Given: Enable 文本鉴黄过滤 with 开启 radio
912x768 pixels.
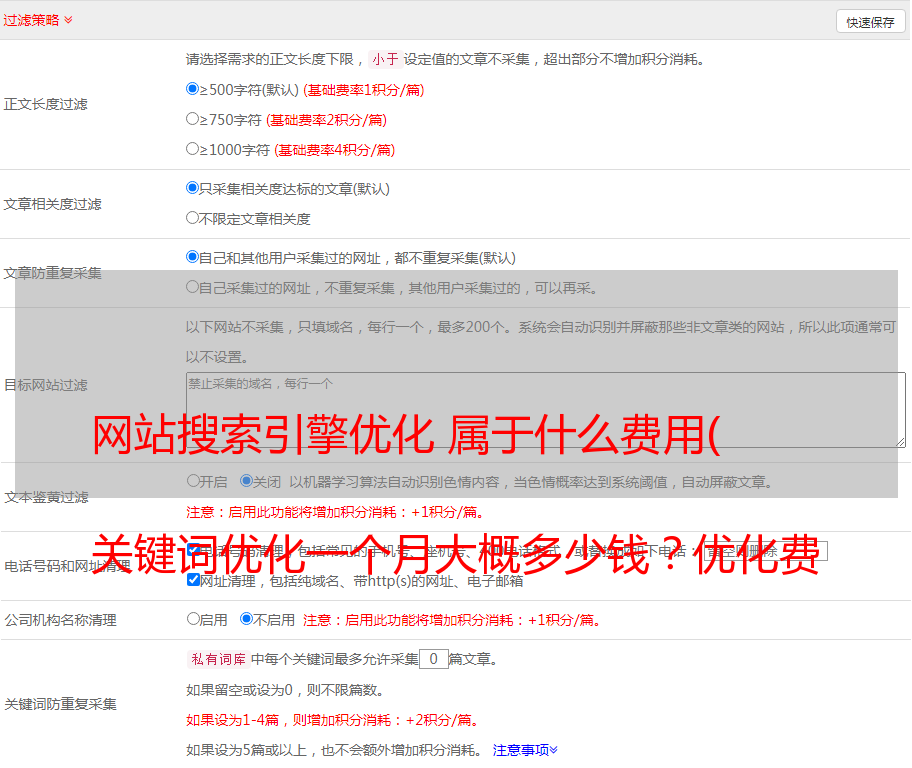Looking at the screenshot, I should [x=193, y=481].
